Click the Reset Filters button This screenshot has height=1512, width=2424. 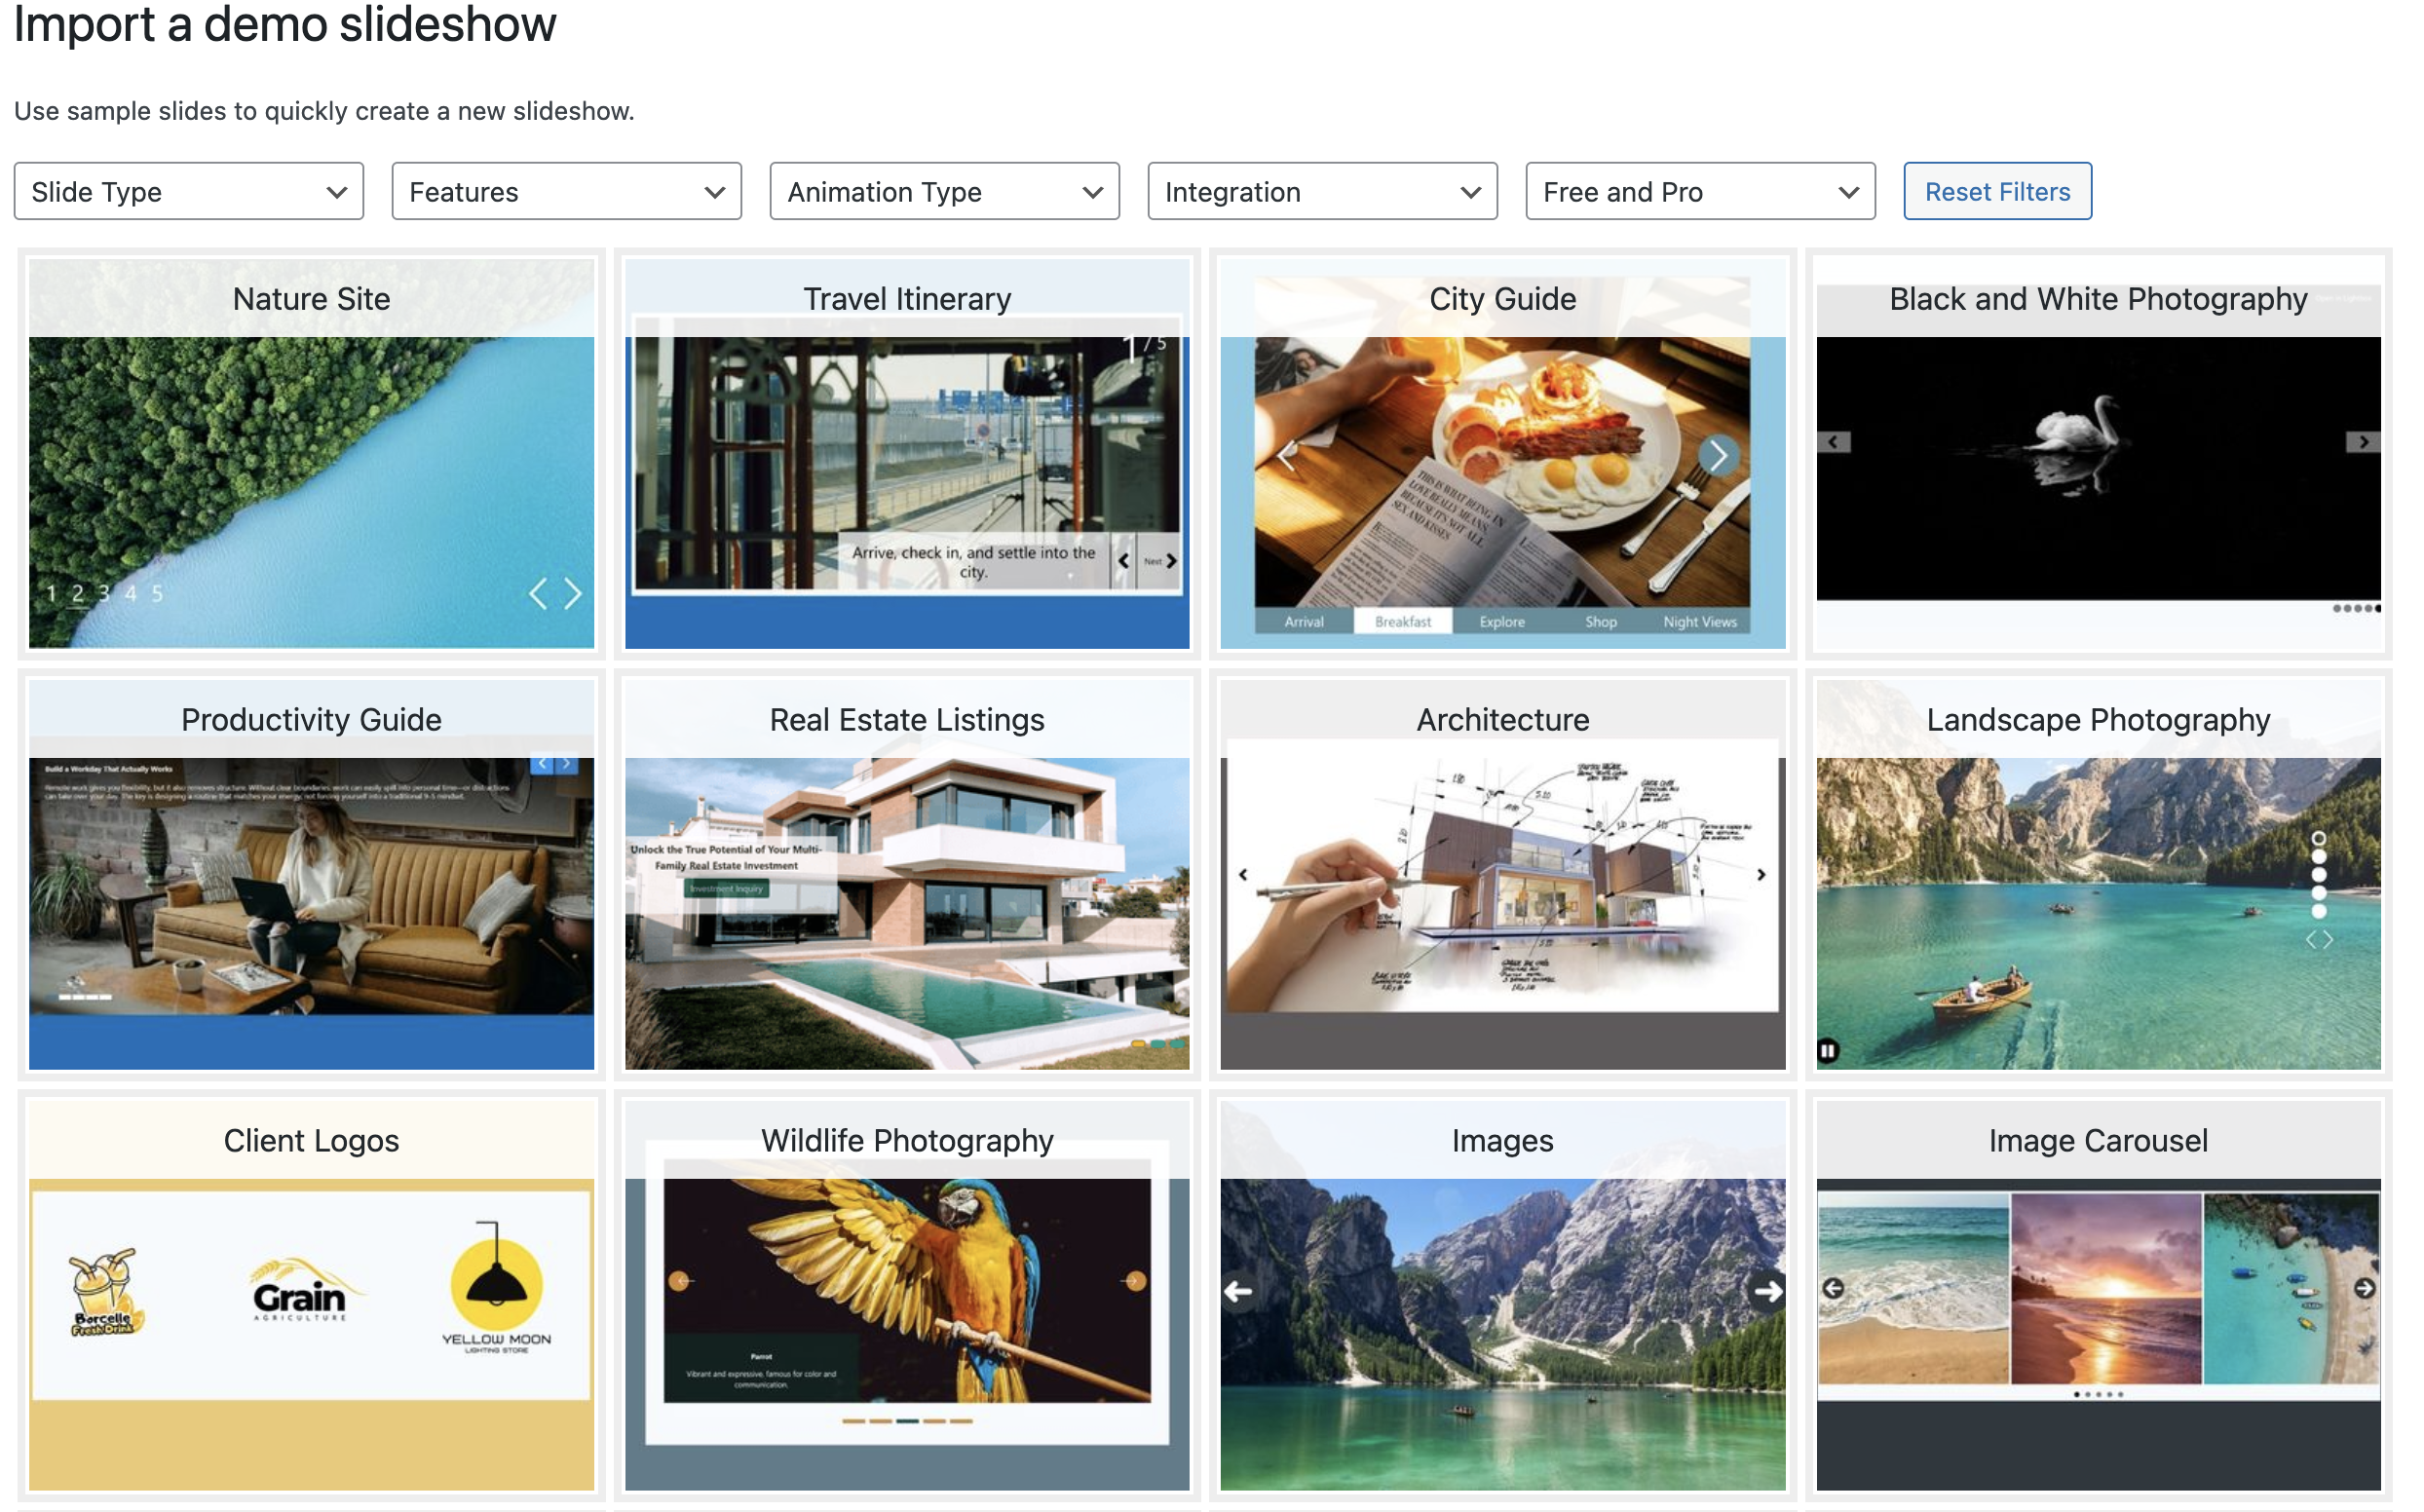pos(1997,191)
